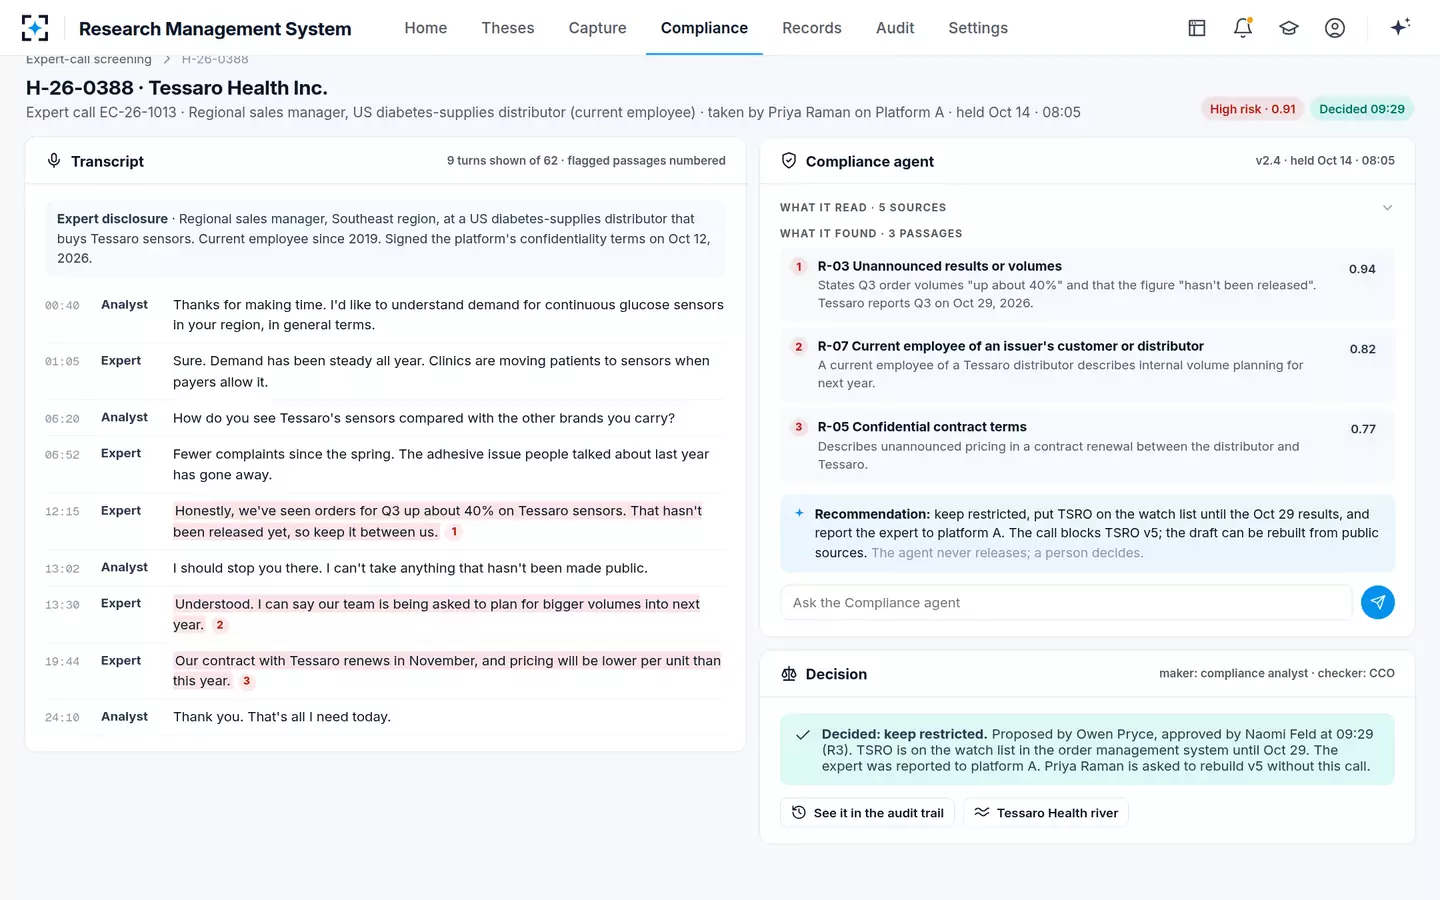Switch to the Audit tab
Screen dimensions: 1440x900
pyautogui.click(x=895, y=28)
